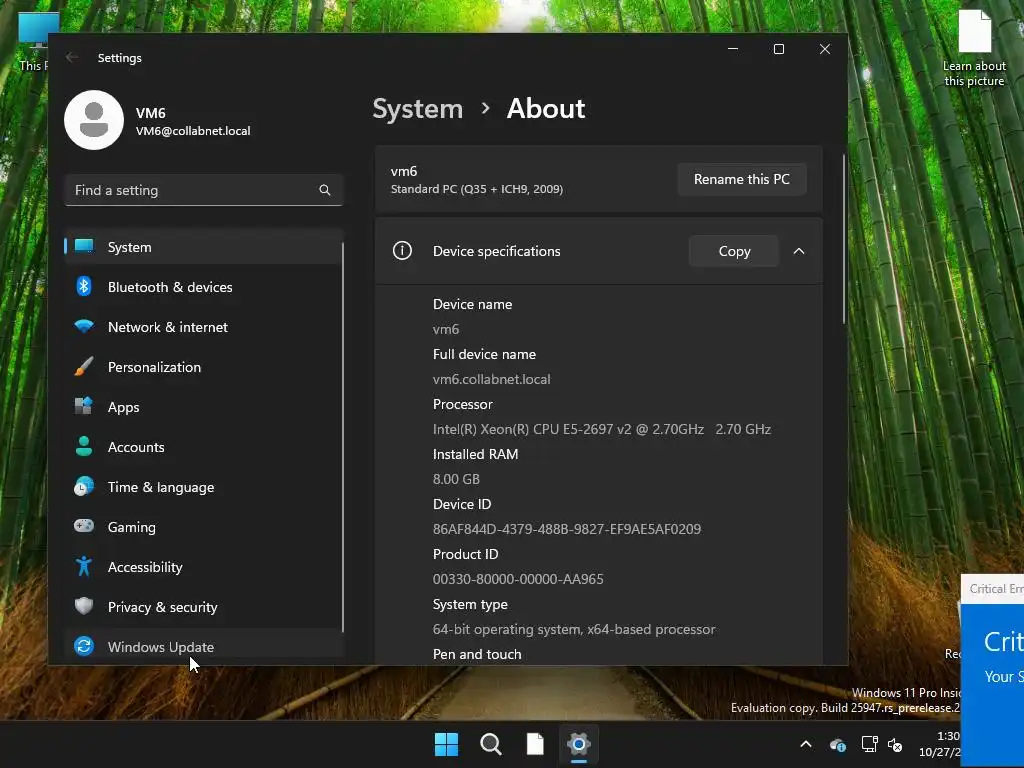Click the Intel Xeon processor value
This screenshot has height=768, width=1024.
(601, 429)
